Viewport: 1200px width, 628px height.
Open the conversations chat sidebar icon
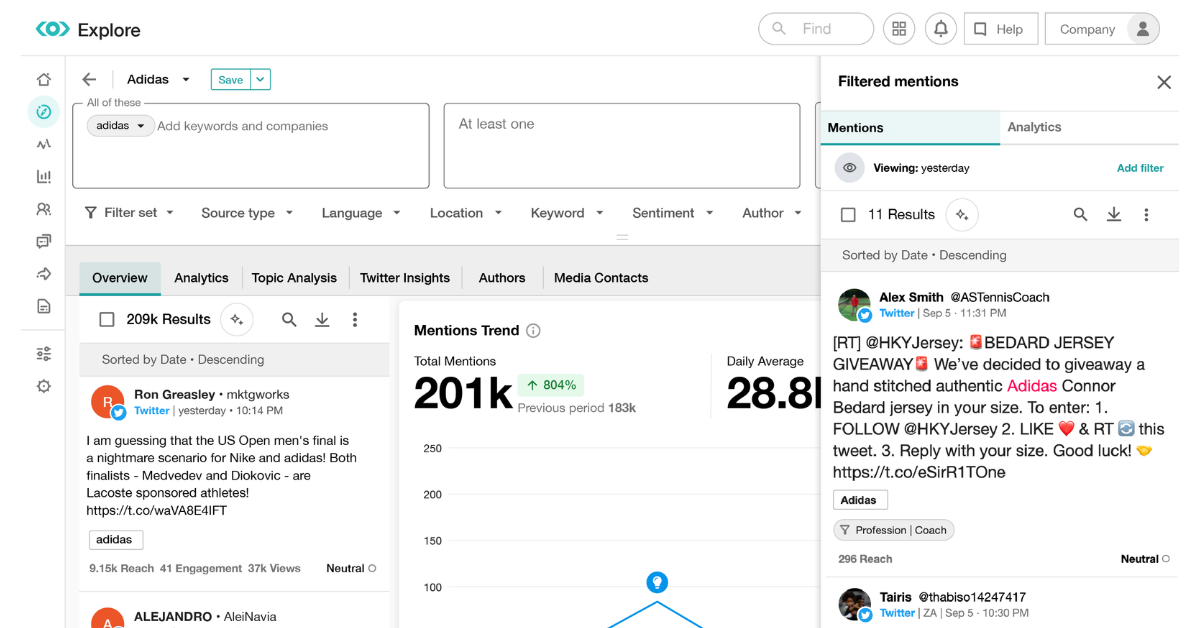43,241
